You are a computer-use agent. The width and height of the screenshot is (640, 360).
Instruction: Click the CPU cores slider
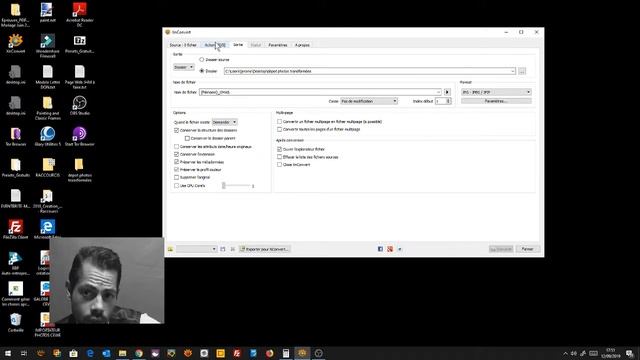[237, 186]
